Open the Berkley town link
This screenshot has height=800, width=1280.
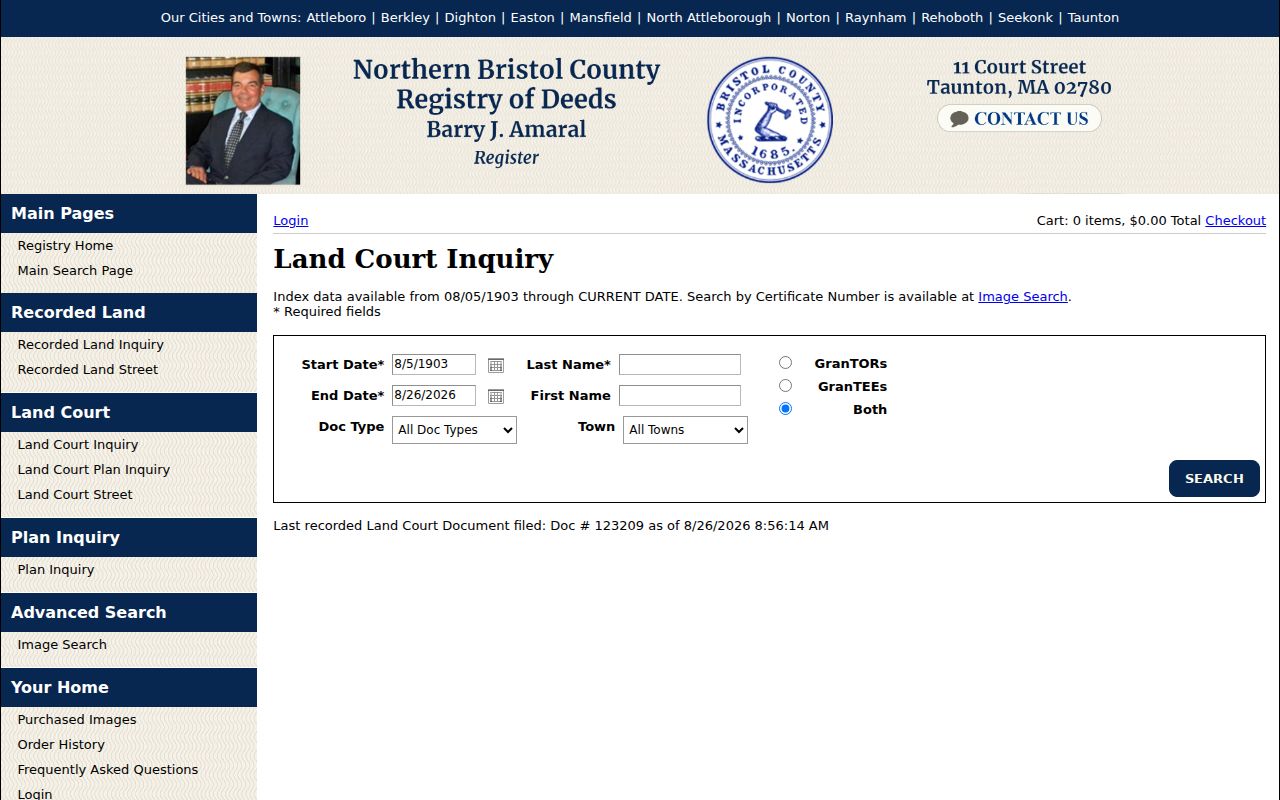(405, 18)
